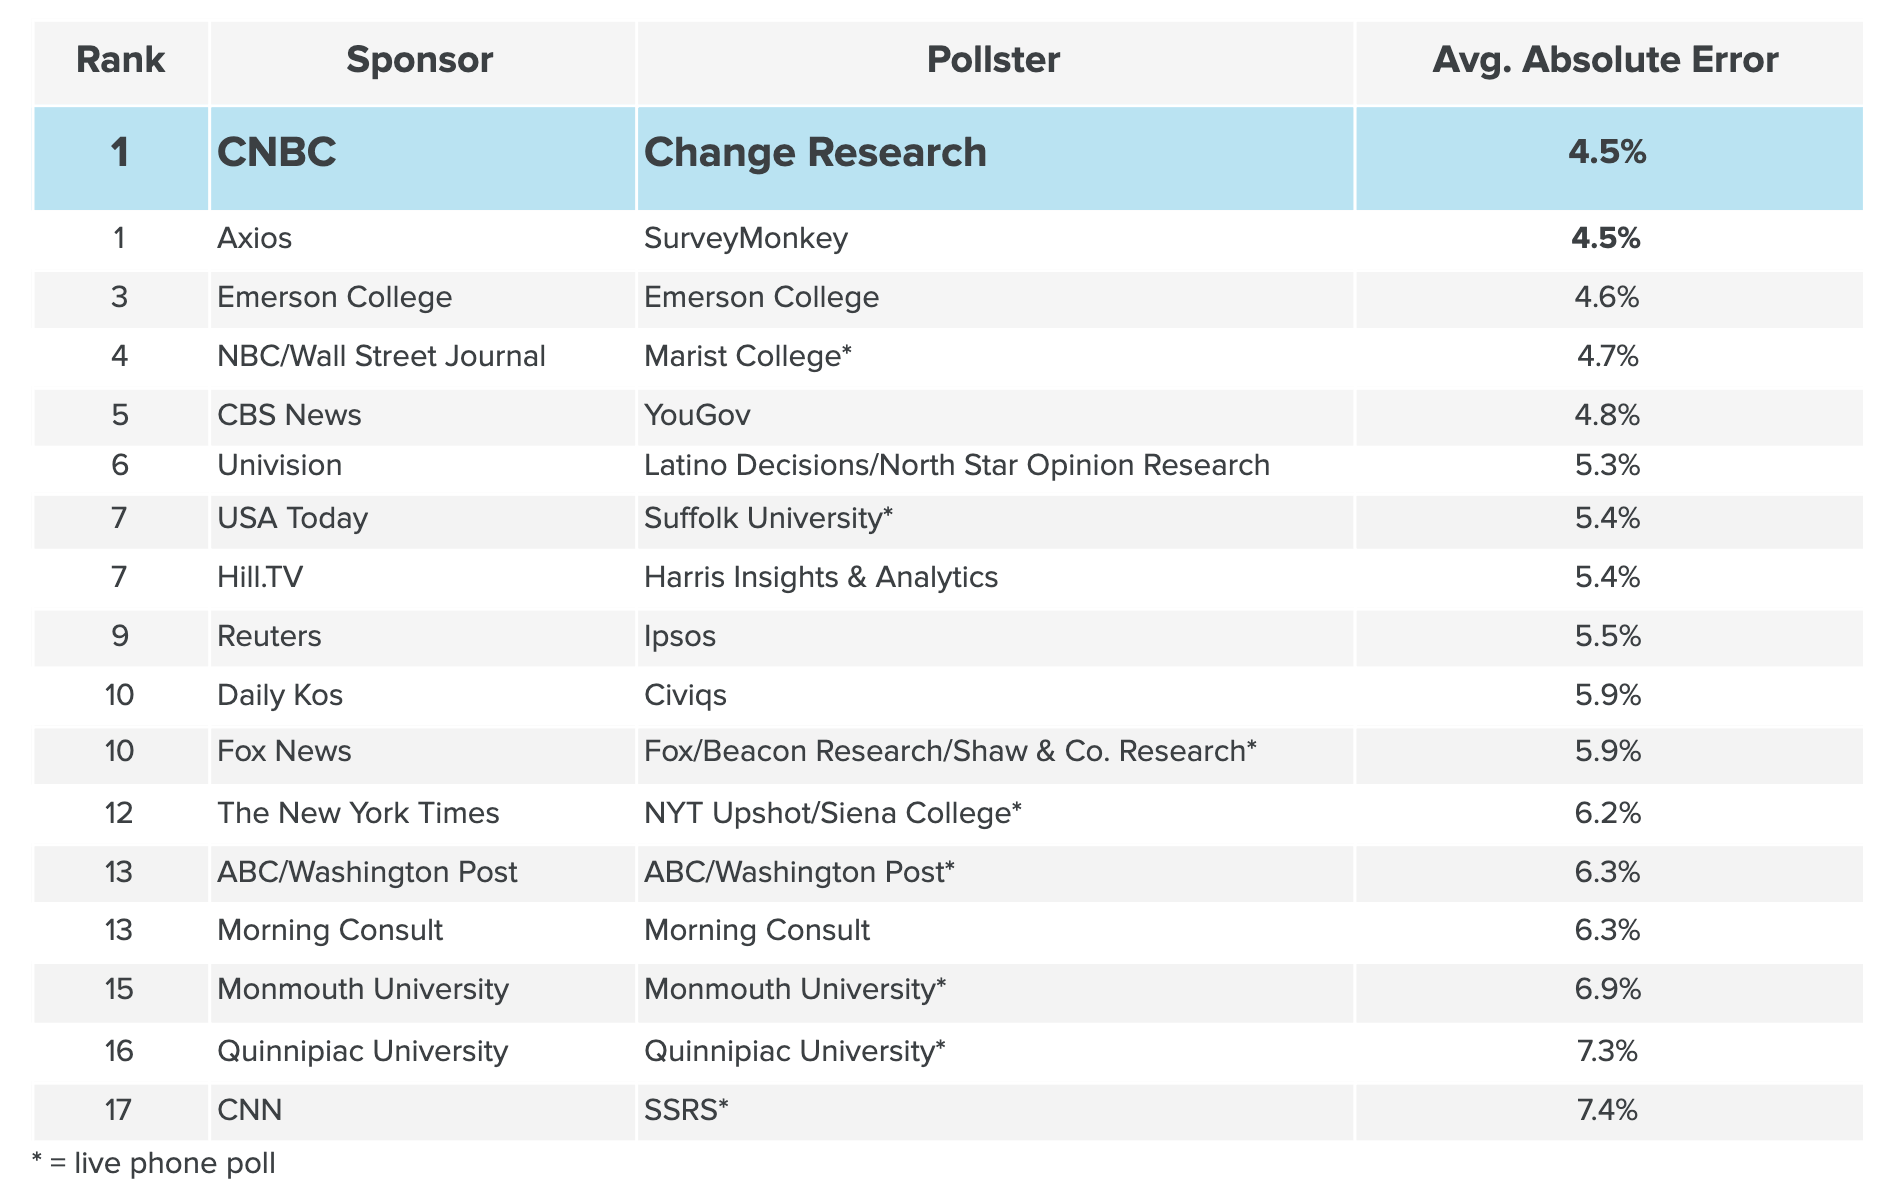Image resolution: width=1884 pixels, height=1192 pixels.
Task: Click the Avg. Absolute Error column header
Action: pos(1606,60)
